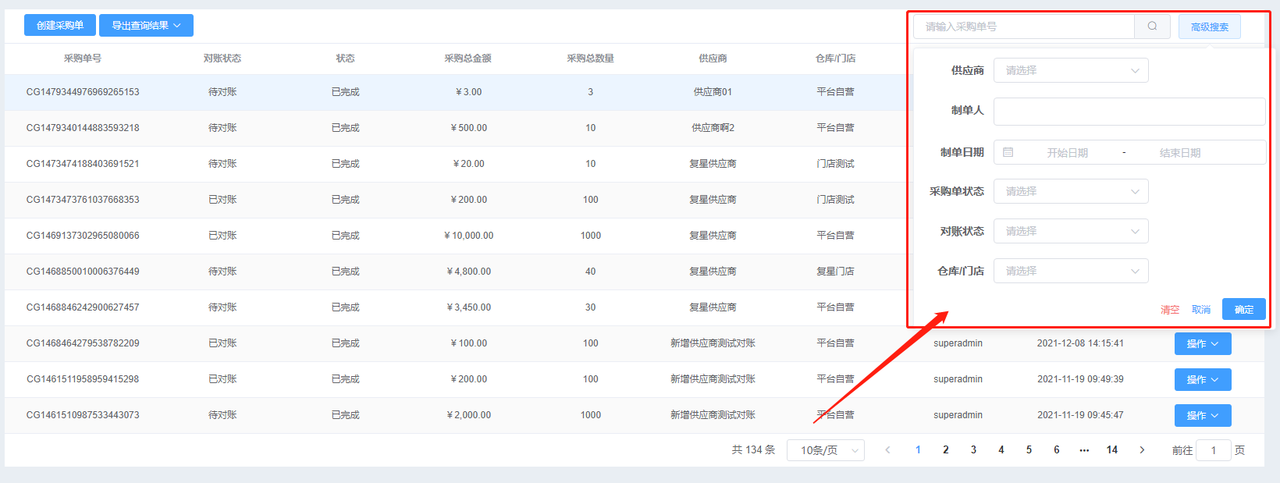Click the calendar icon in 制单日期 field
This screenshot has height=483, width=1280.
point(1008,152)
